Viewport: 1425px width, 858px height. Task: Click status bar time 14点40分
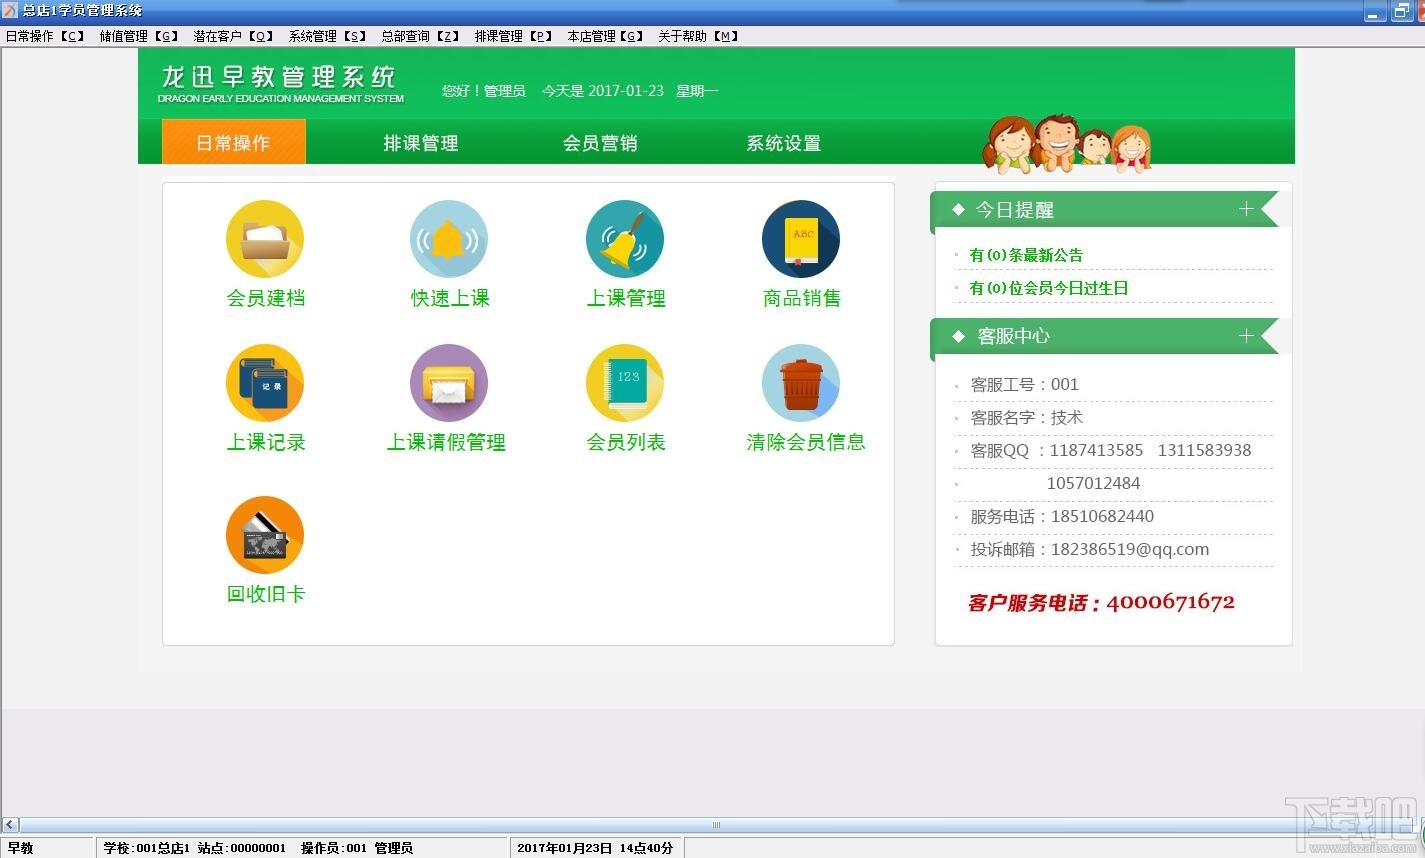(x=646, y=848)
